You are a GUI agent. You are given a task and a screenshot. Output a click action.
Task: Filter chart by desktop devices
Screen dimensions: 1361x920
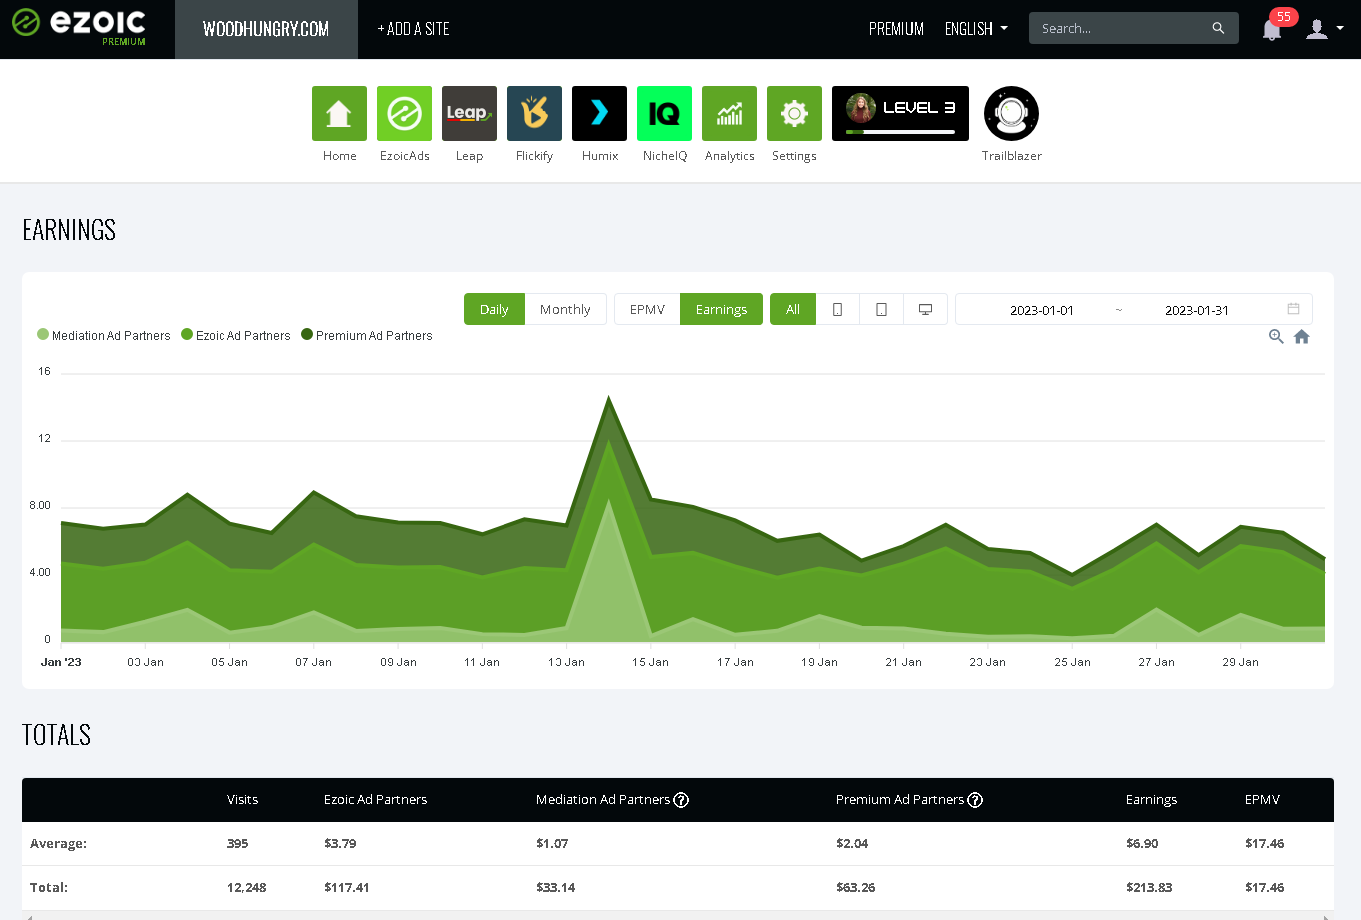[x=926, y=309]
